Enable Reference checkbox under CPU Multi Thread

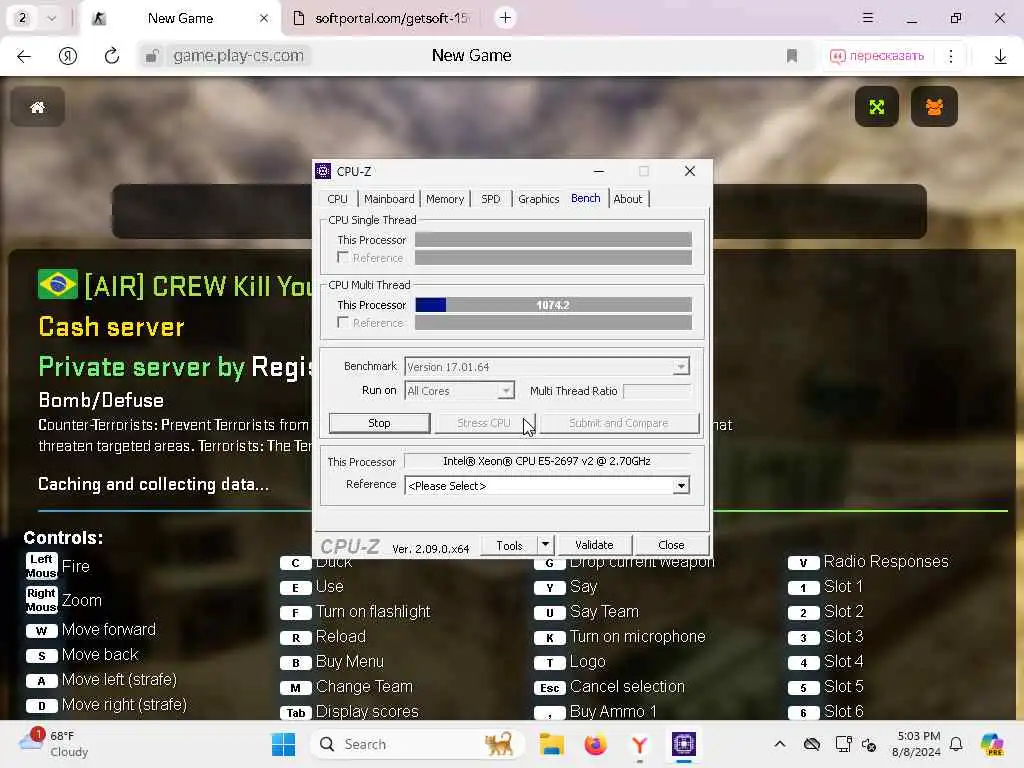coord(343,322)
